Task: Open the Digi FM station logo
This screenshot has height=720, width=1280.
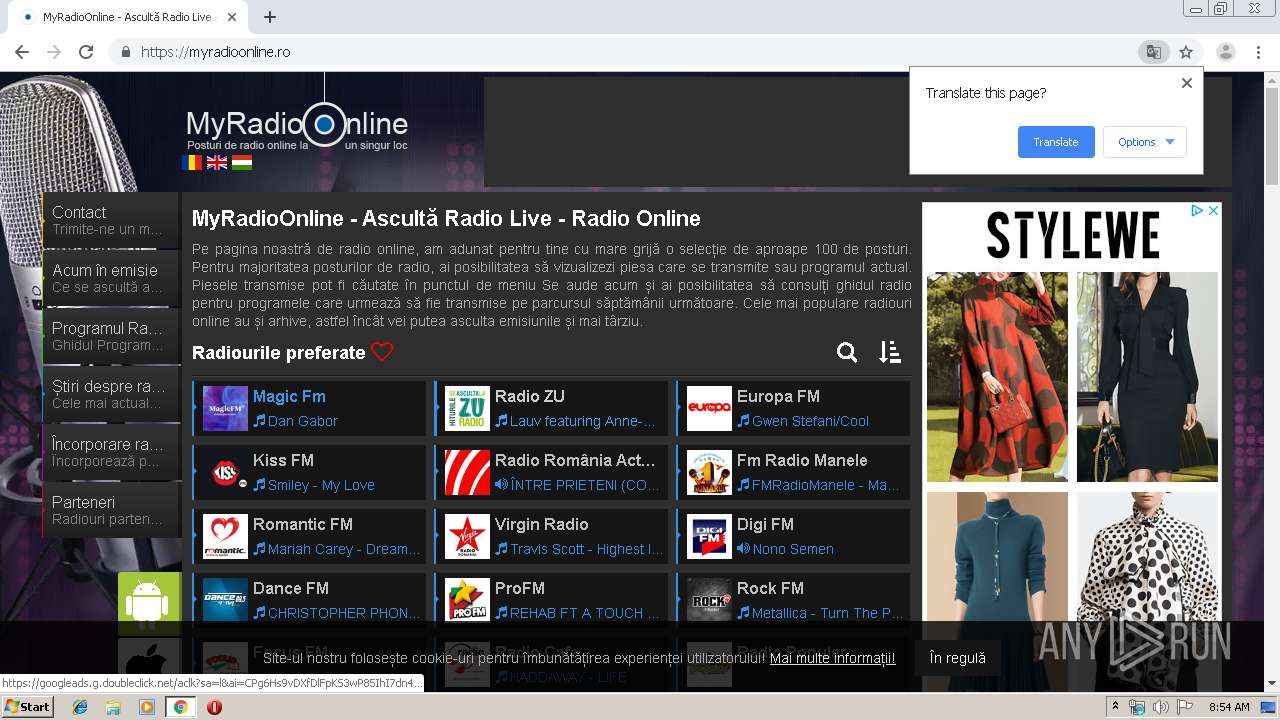Action: (709, 536)
